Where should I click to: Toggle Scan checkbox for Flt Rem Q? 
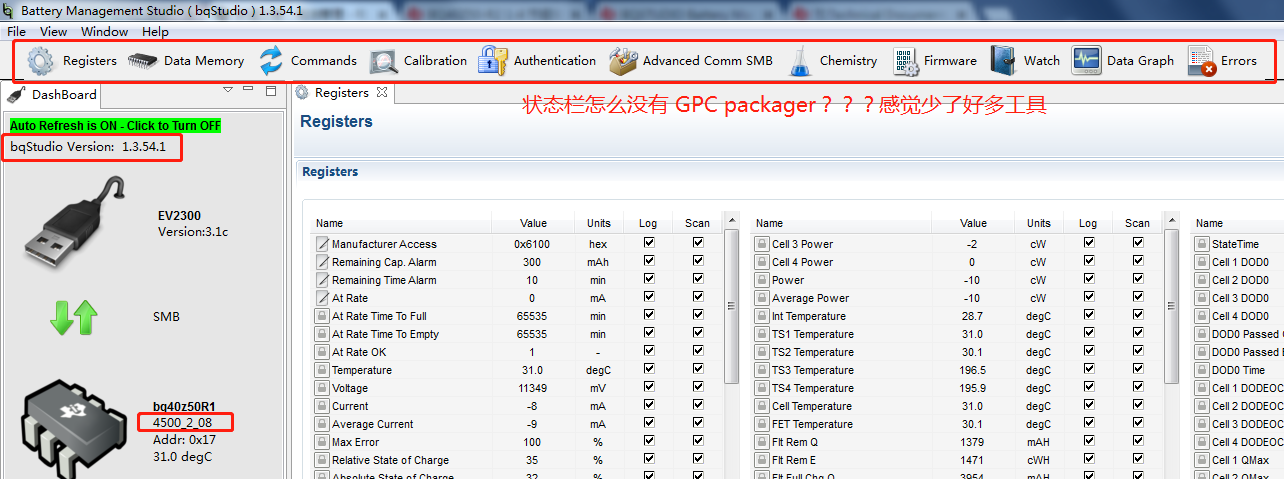(1138, 441)
